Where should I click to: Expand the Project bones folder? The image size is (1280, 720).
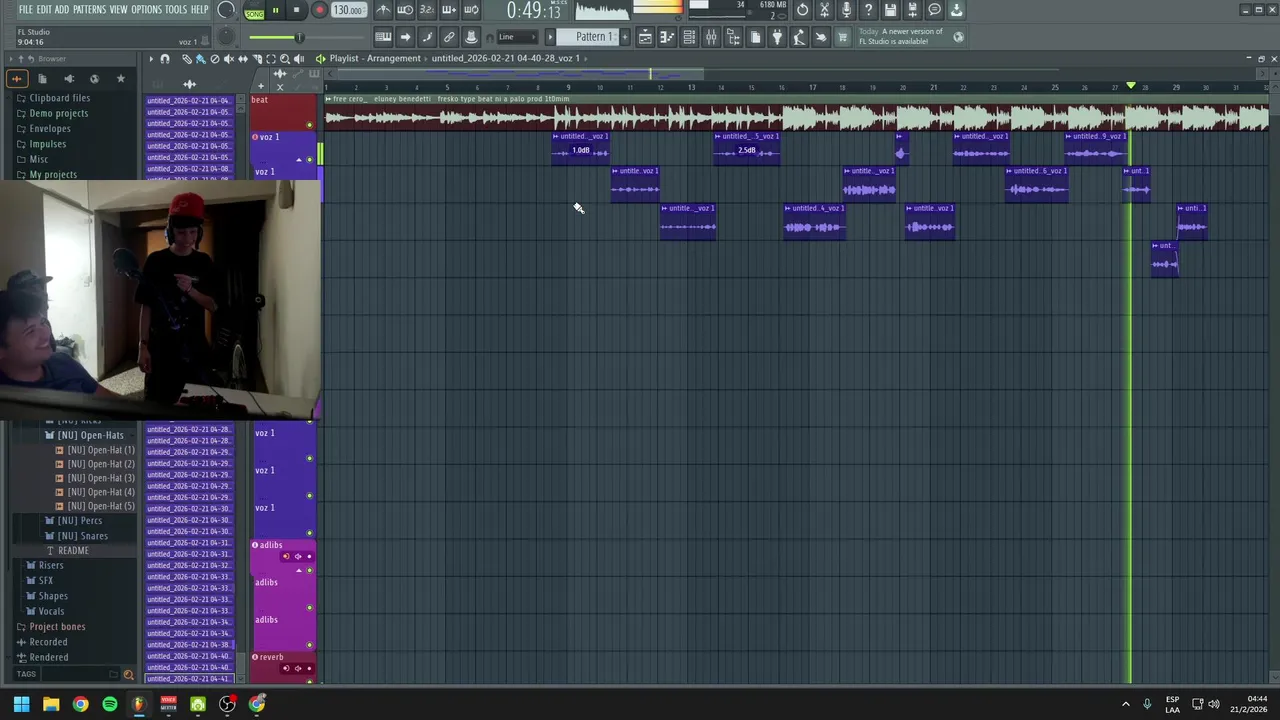pyautogui.click(x=57, y=627)
